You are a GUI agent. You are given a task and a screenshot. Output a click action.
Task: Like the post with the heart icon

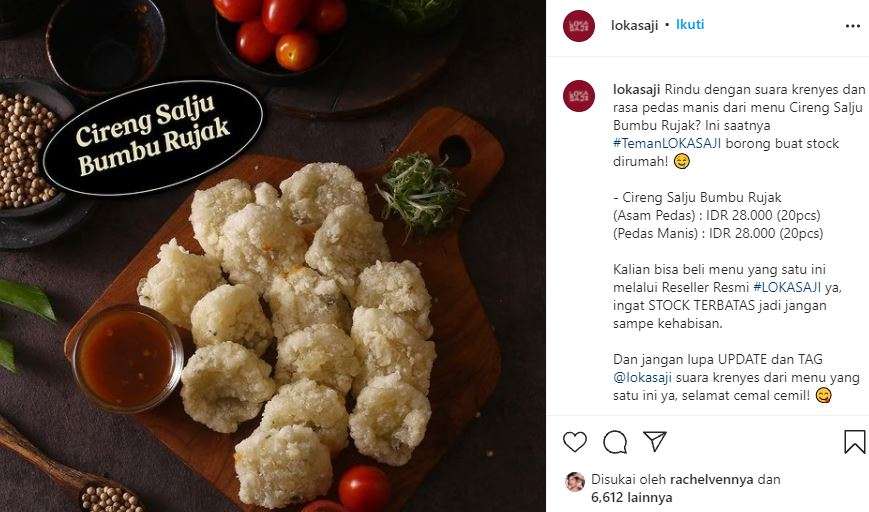(575, 442)
